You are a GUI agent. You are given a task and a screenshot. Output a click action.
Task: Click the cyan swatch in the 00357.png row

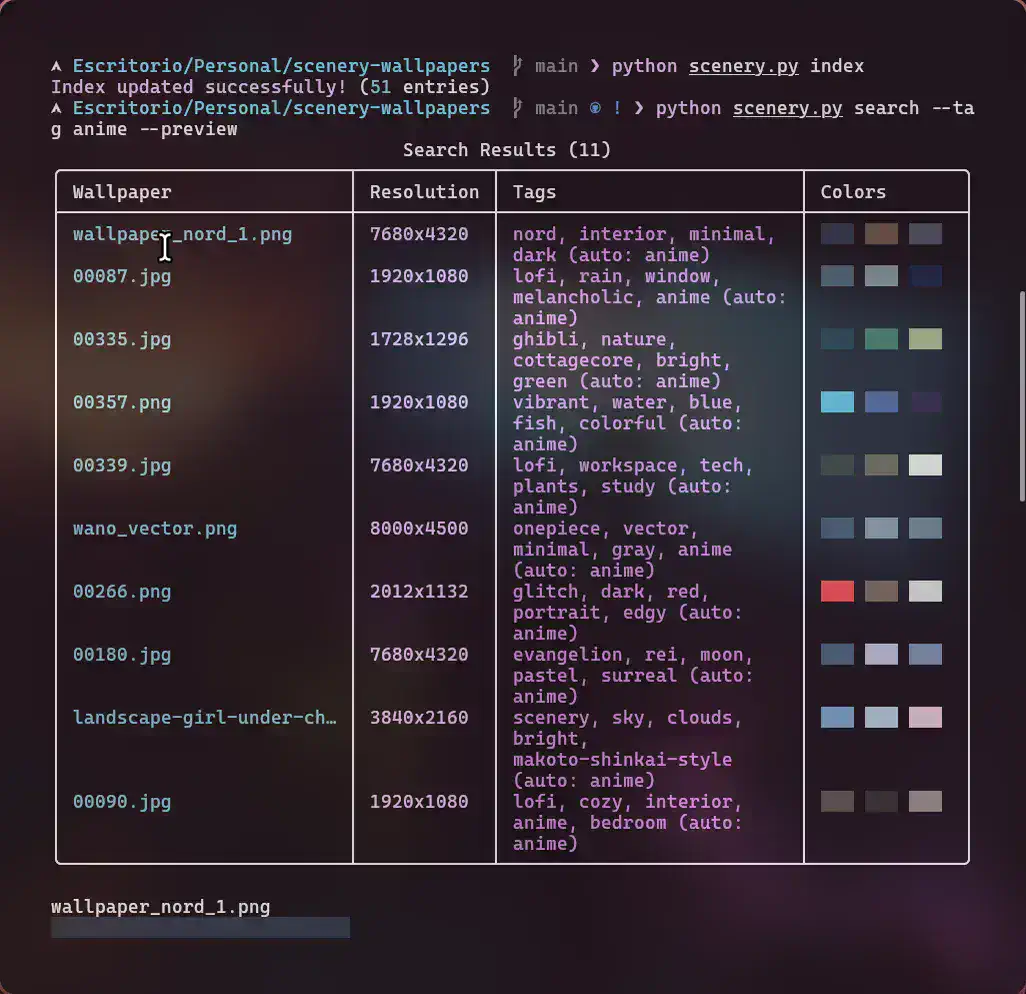point(837,402)
